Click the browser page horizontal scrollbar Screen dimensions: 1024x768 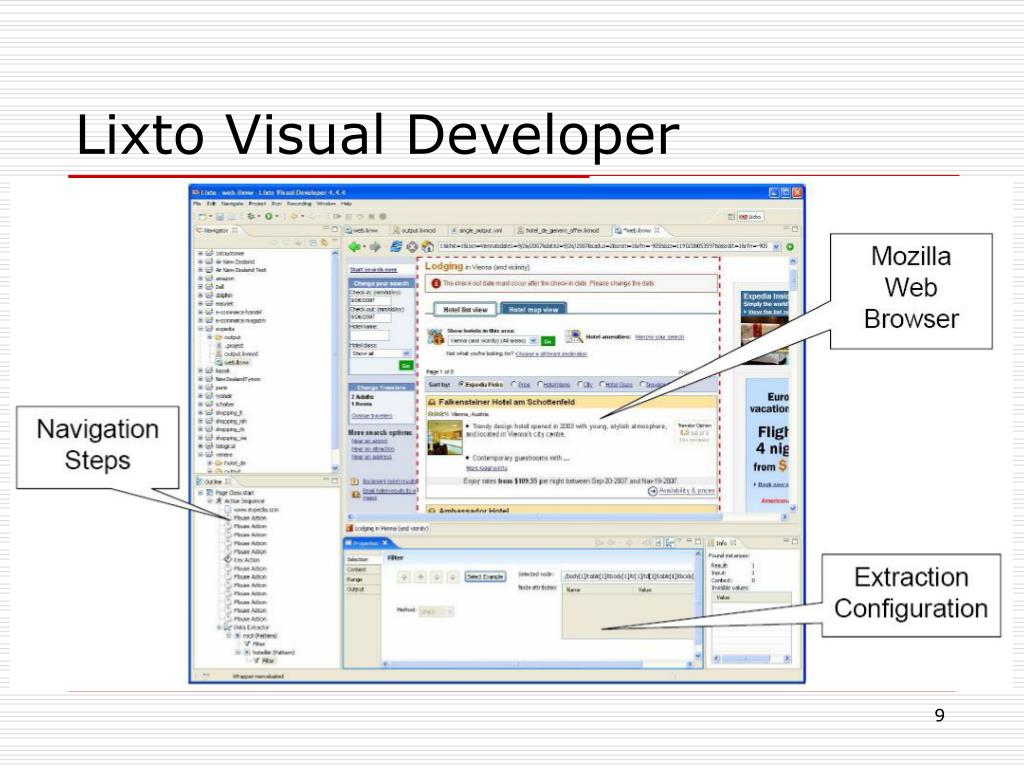pyautogui.click(x=566, y=517)
